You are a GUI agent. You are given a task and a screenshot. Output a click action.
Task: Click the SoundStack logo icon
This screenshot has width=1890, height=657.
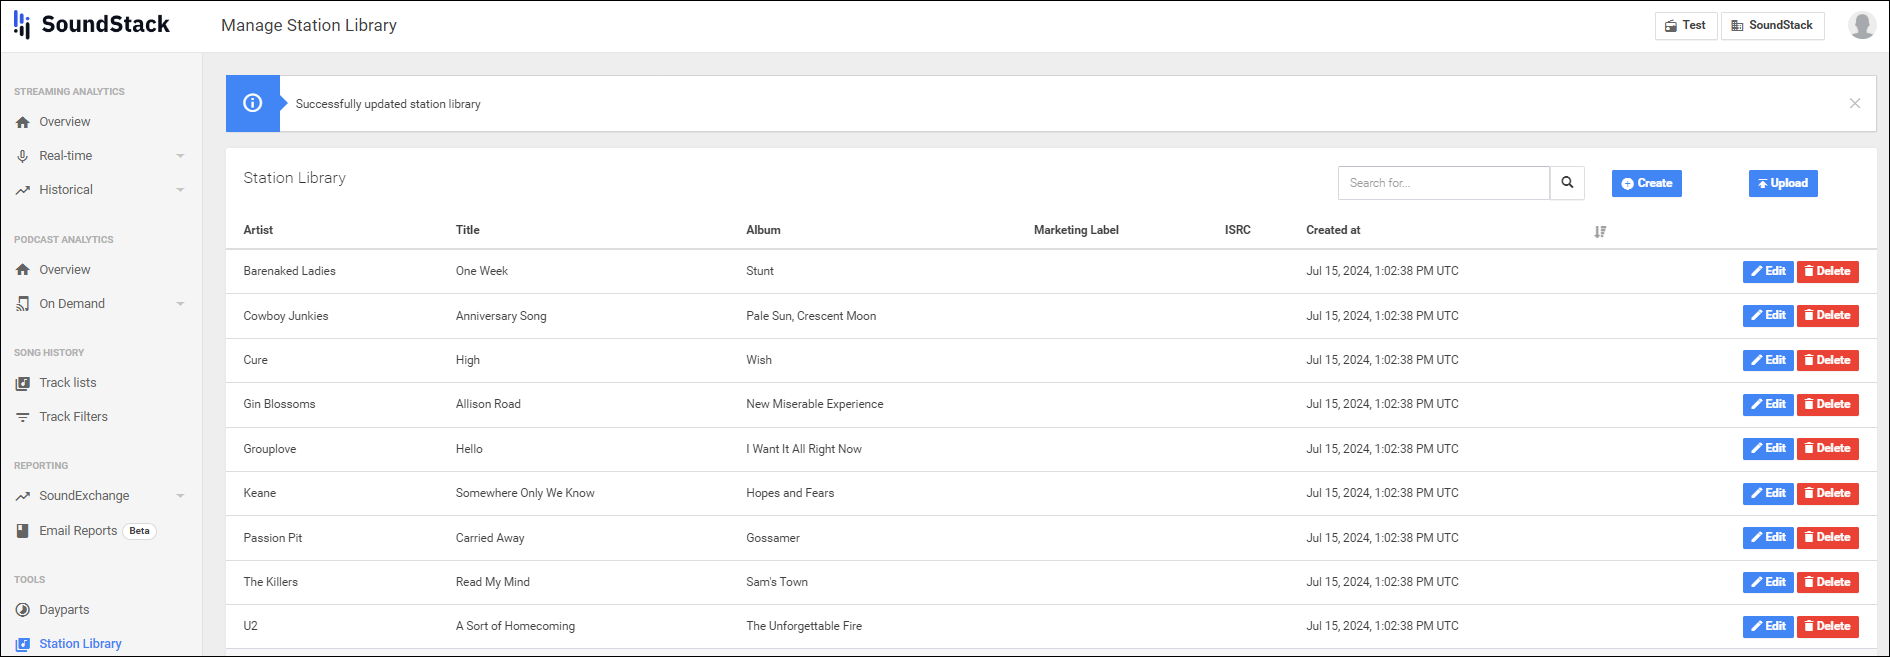[x=22, y=25]
